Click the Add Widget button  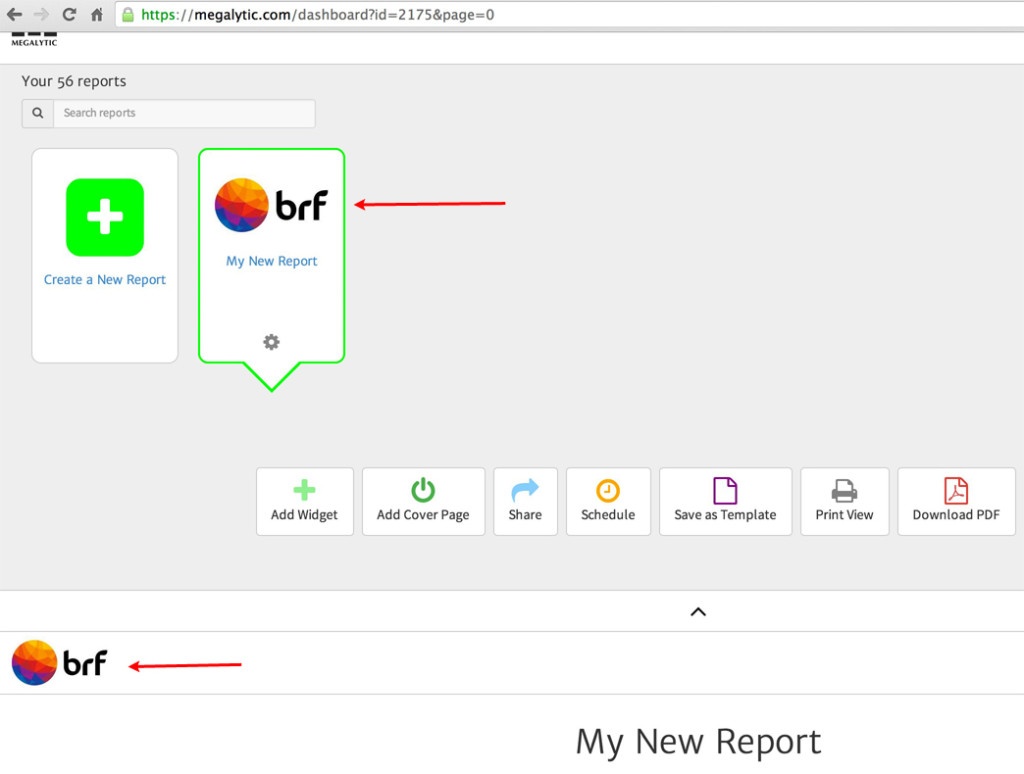click(304, 501)
